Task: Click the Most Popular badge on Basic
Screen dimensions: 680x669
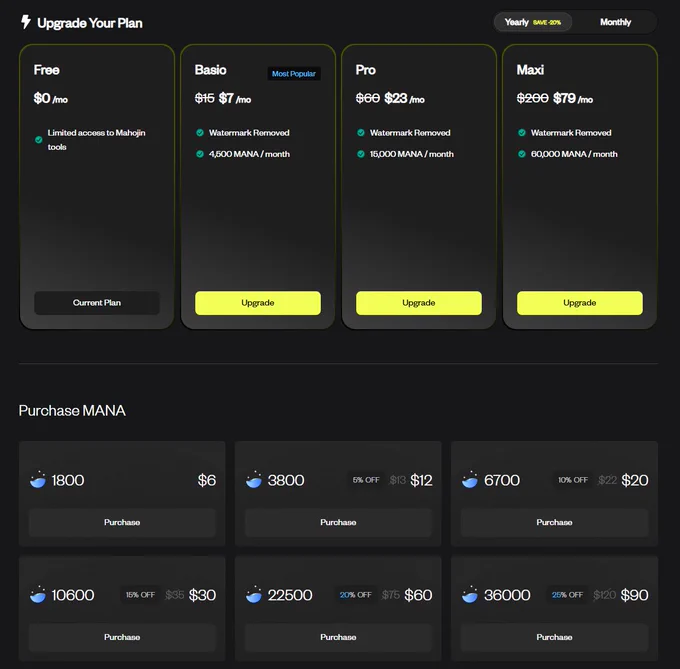Action: pos(294,74)
